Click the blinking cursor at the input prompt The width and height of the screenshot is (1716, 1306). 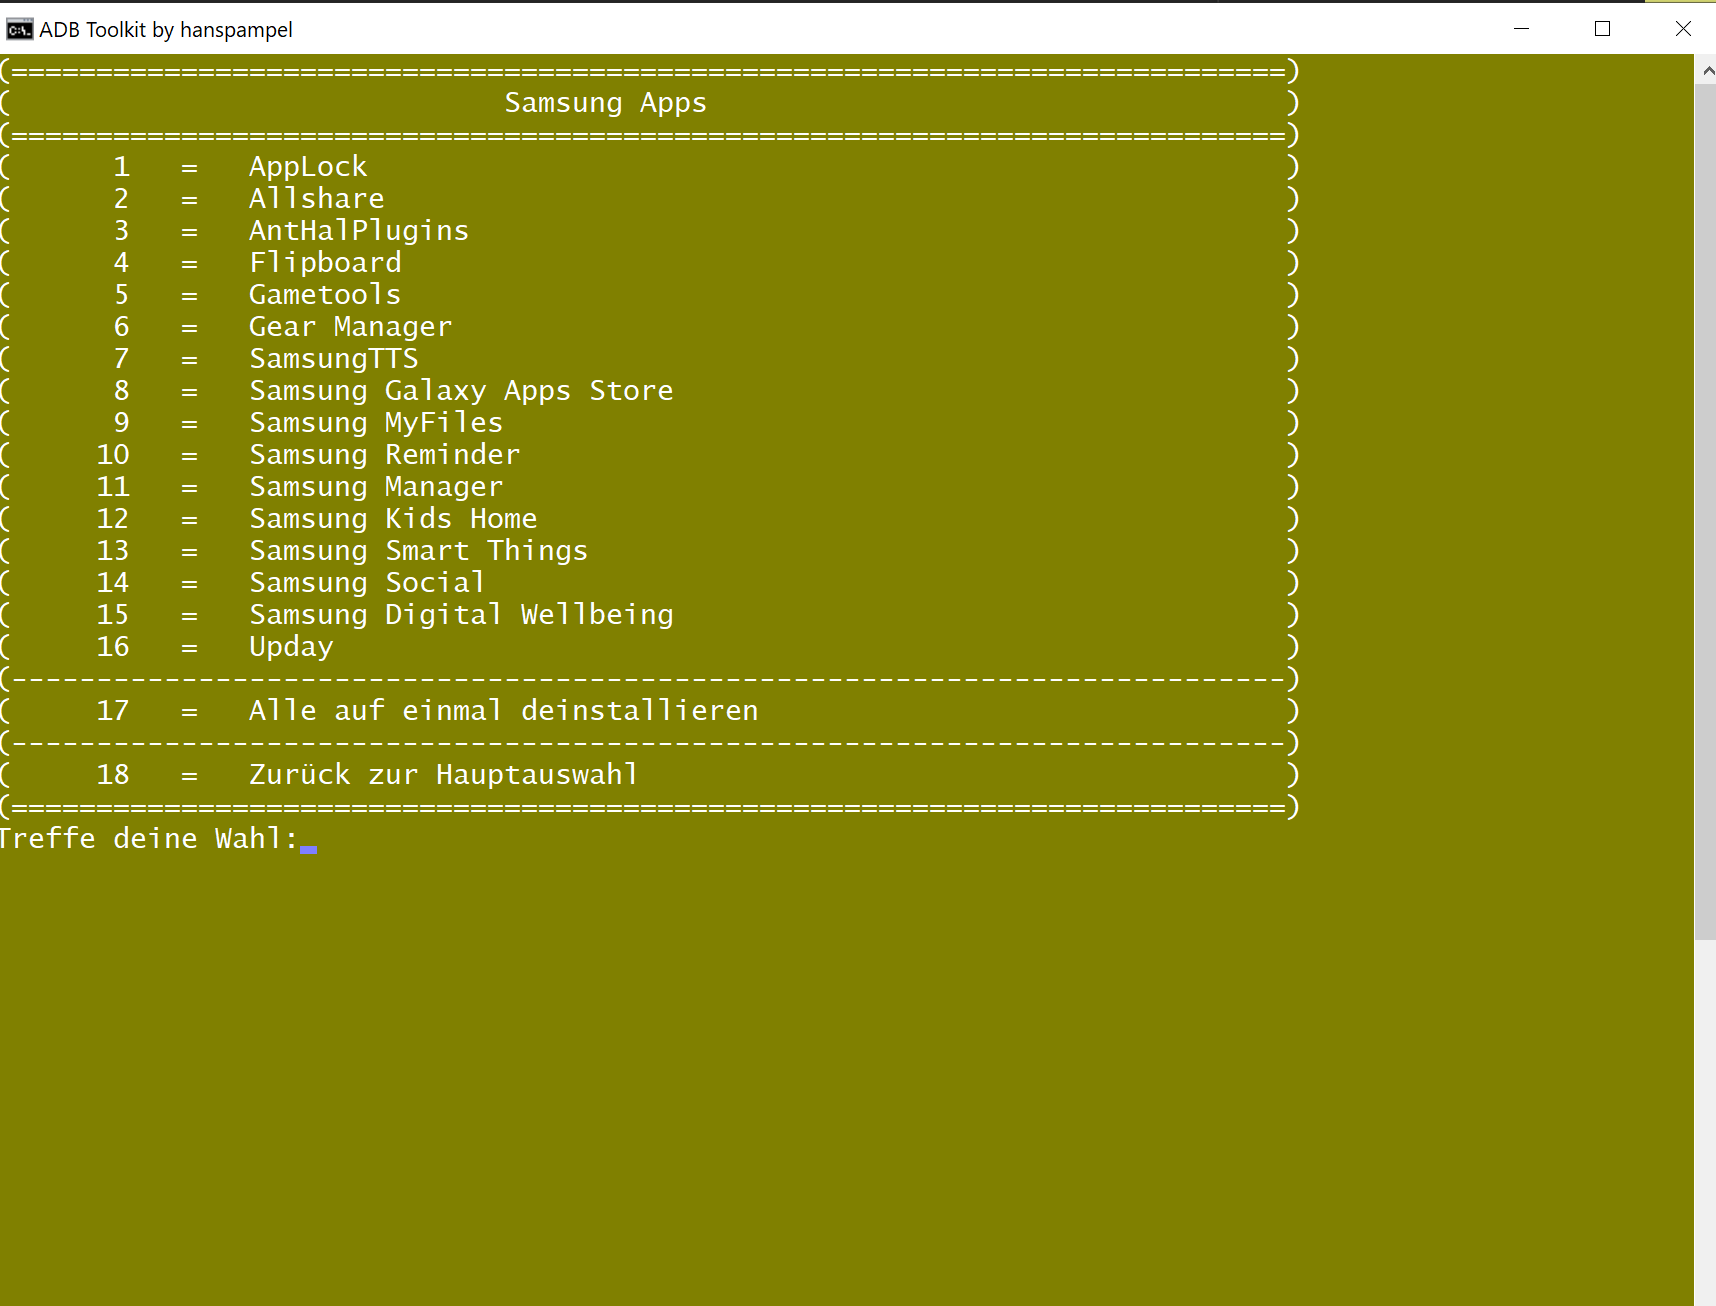(x=308, y=849)
